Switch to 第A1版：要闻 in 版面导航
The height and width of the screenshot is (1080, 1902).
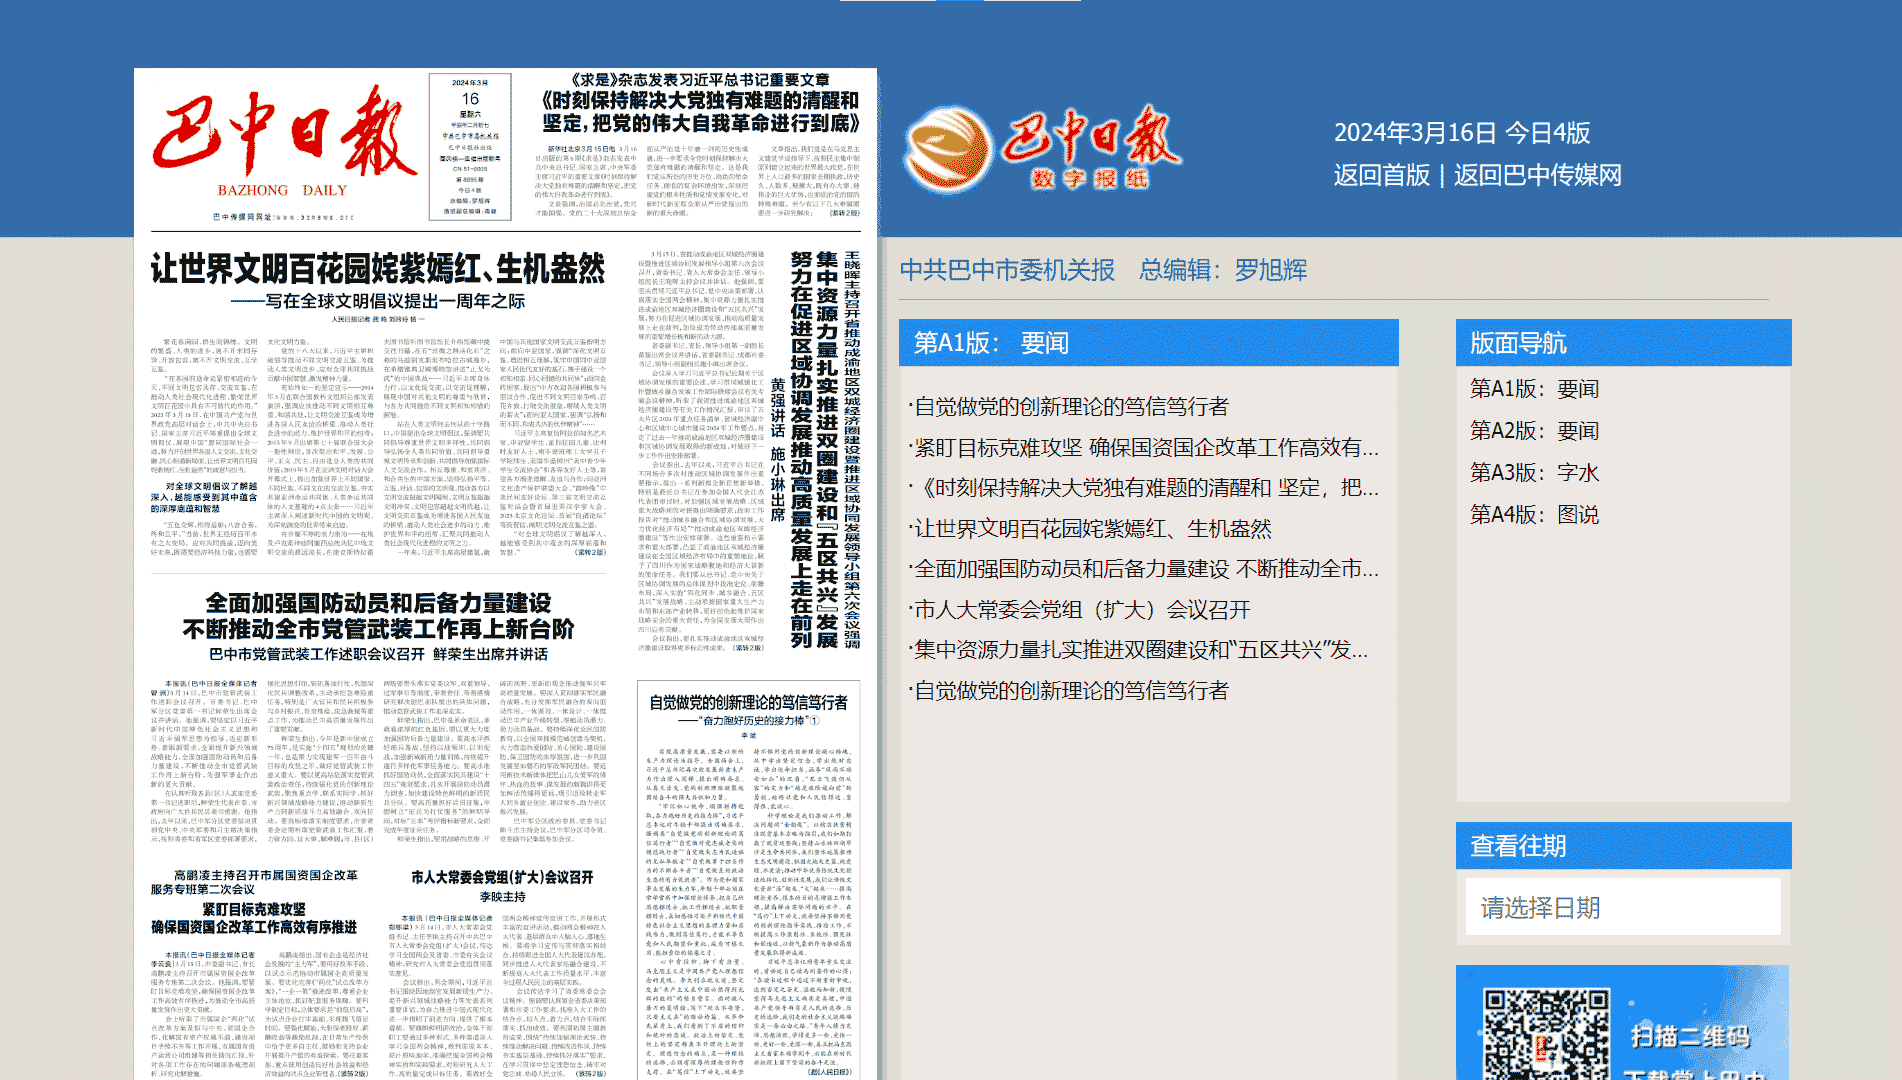(1534, 389)
